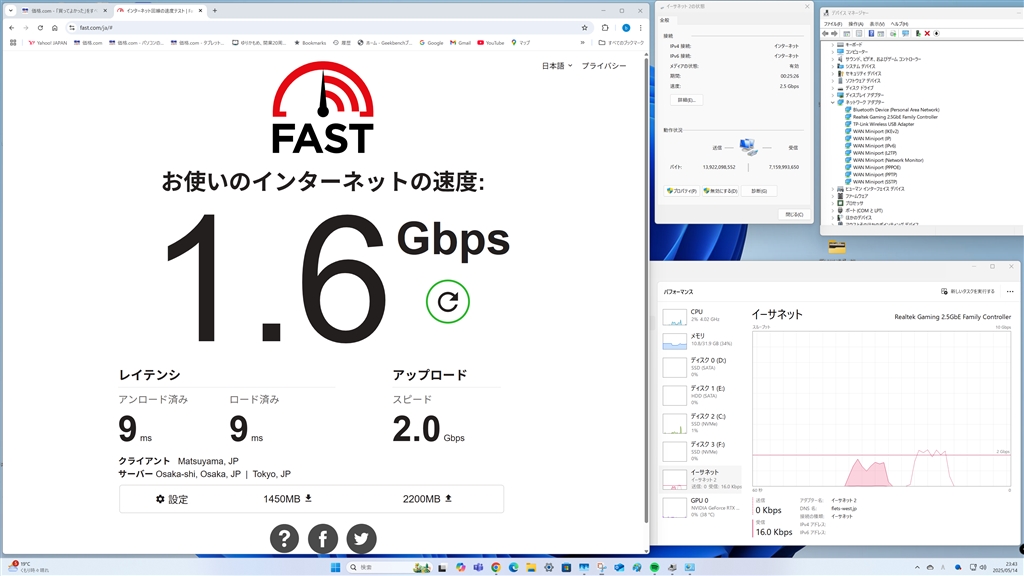Viewport: 1024px width, 576px height.
Task: Open the Gmail bookmark
Action: click(460, 42)
